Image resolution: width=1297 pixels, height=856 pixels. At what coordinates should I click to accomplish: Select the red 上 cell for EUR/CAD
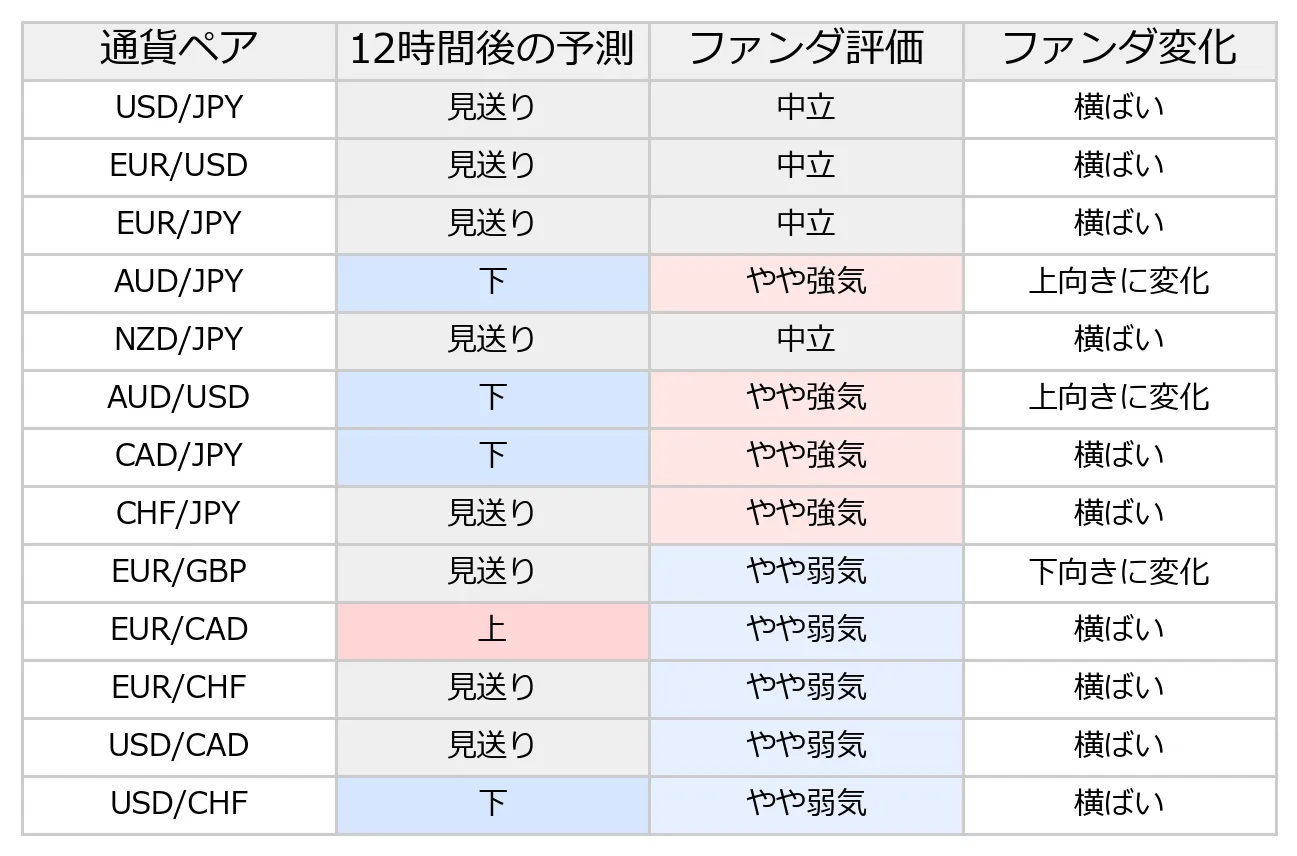[492, 629]
